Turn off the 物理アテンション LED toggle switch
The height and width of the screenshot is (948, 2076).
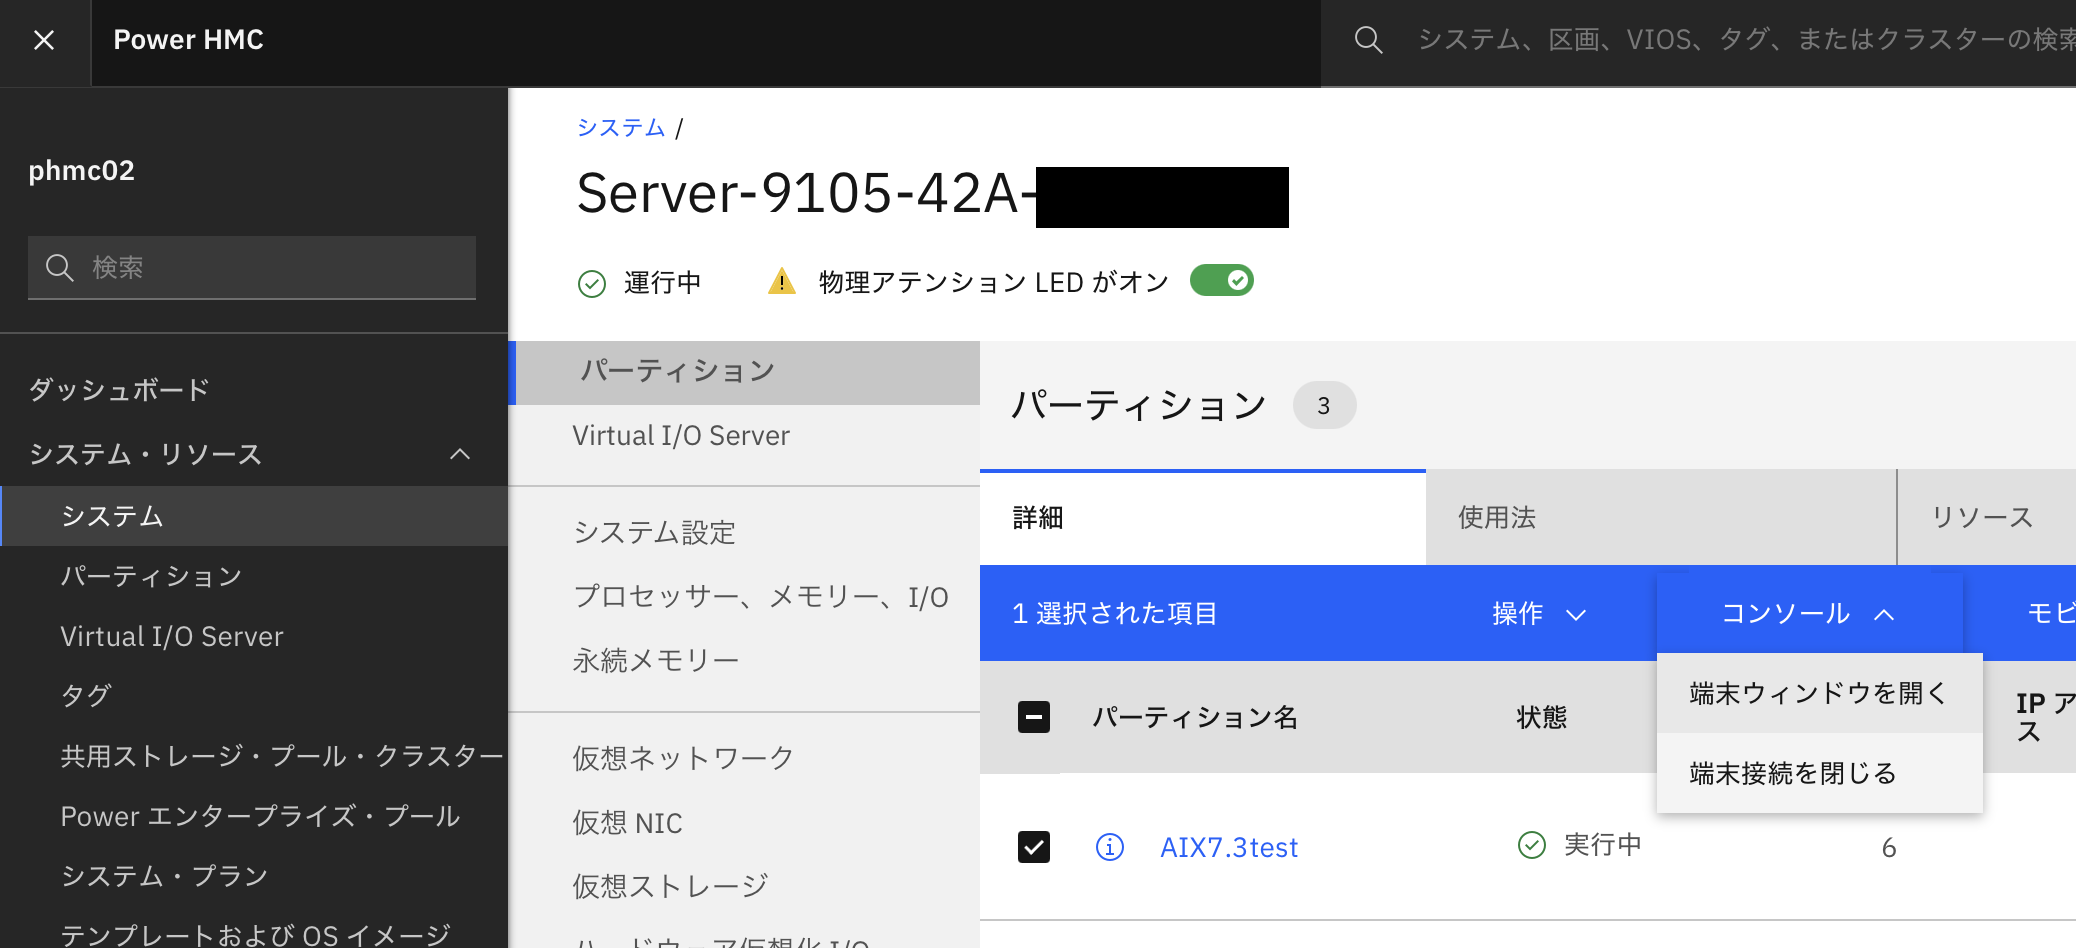click(1220, 280)
